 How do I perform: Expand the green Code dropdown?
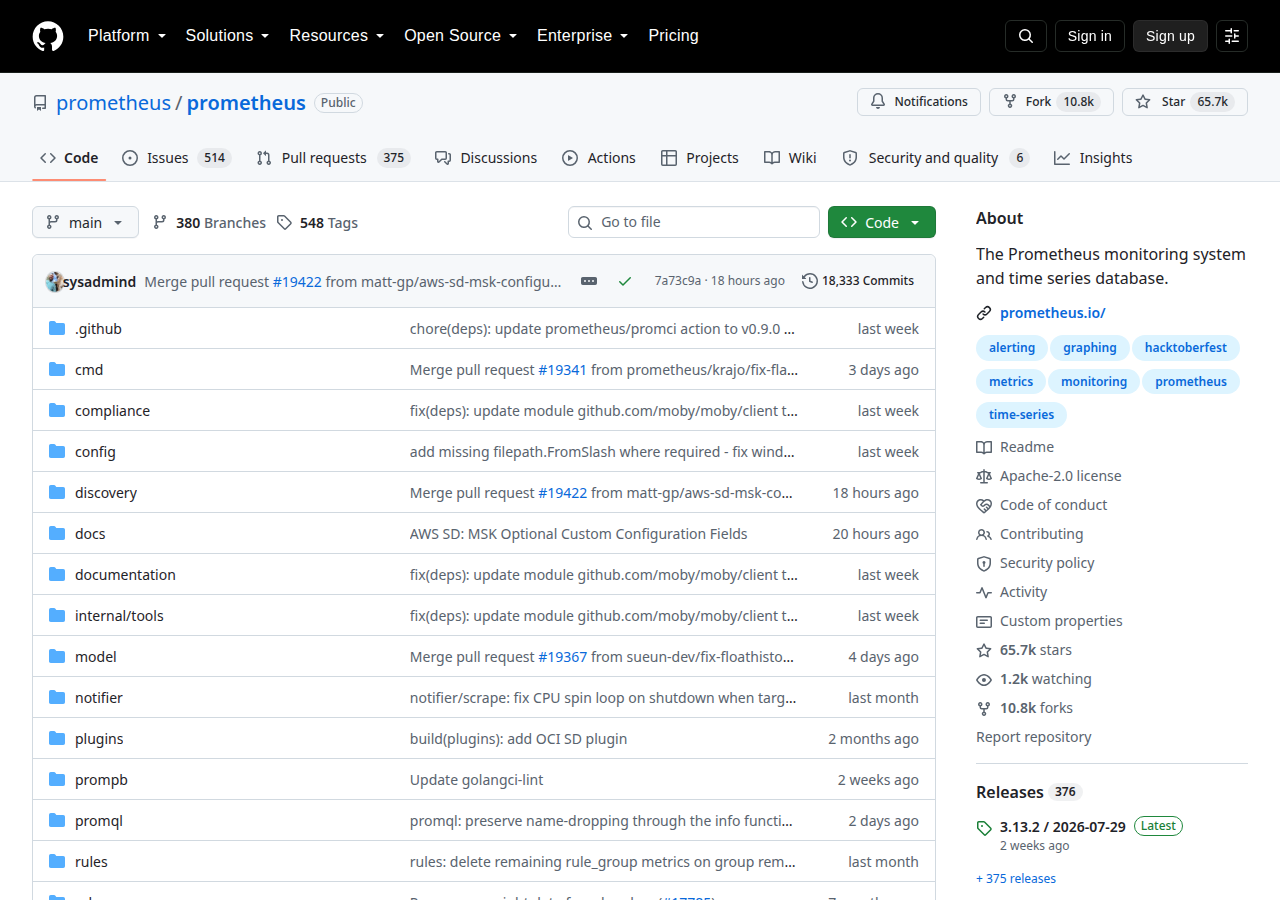882,222
